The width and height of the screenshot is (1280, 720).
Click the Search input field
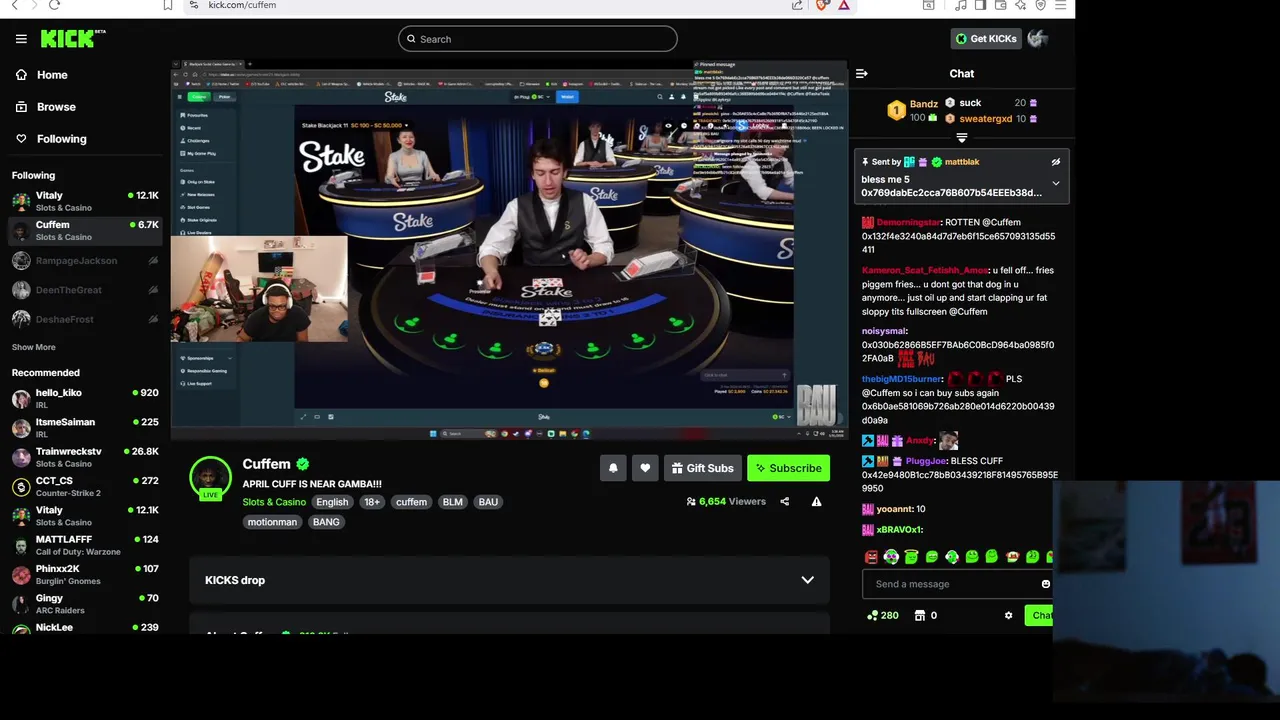[537, 39]
